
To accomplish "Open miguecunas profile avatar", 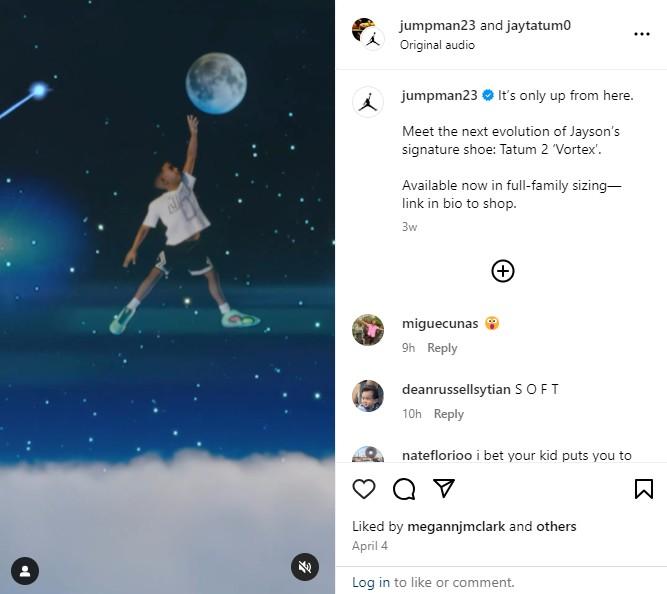I will pos(368,330).
